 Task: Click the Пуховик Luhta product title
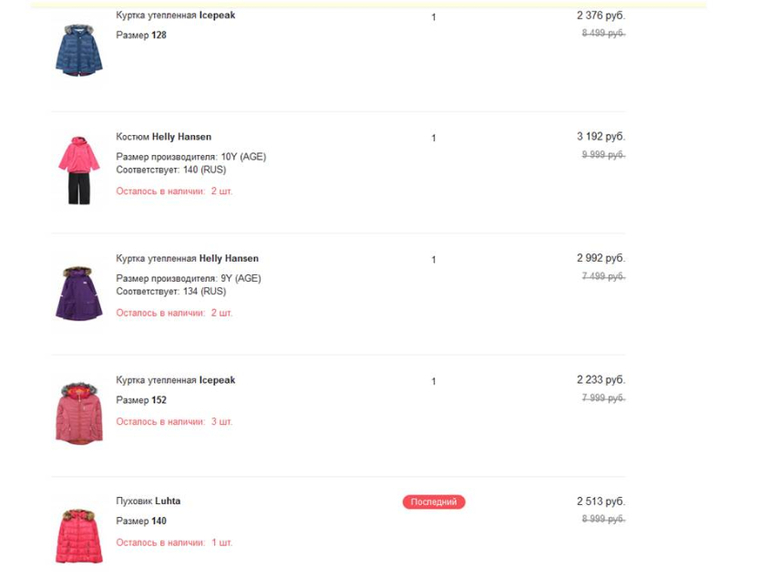pyautogui.click(x=148, y=501)
